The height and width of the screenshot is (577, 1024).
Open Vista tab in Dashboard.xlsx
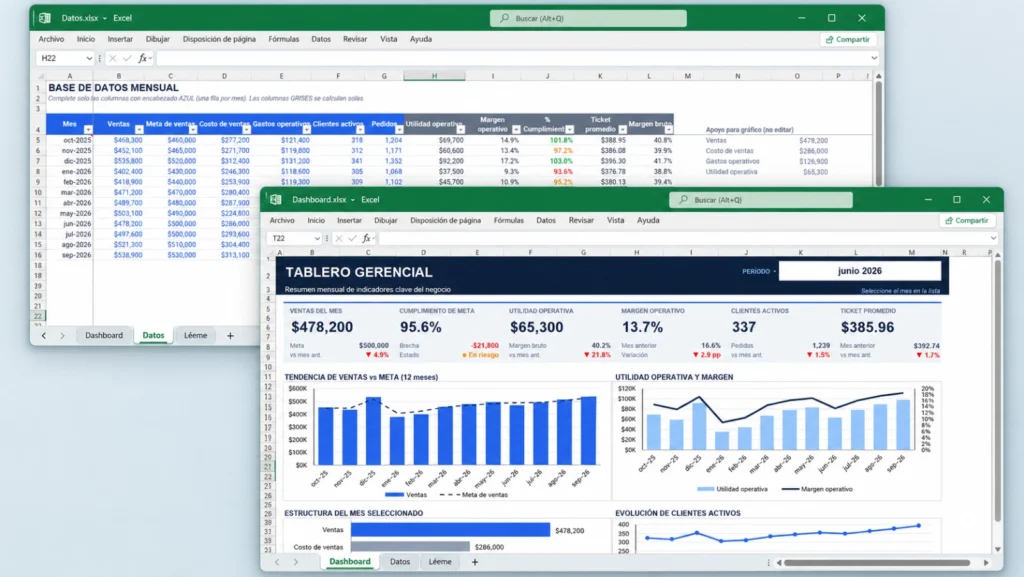point(615,221)
